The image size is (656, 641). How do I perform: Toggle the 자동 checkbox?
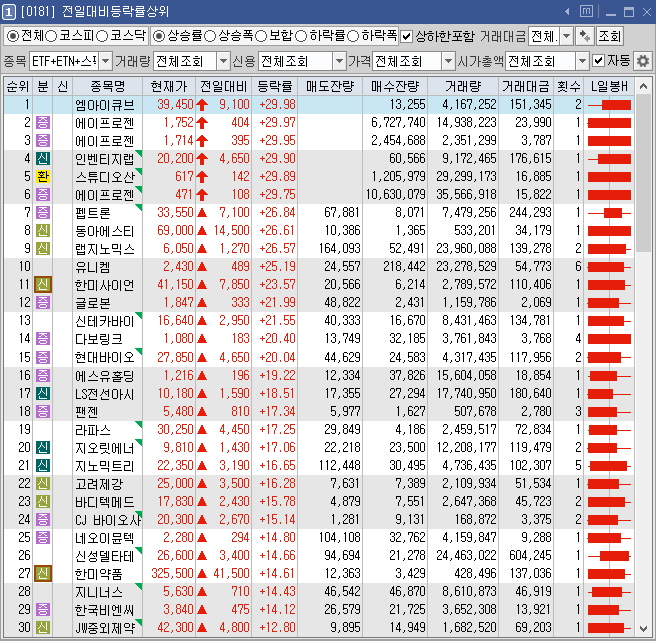[x=599, y=61]
